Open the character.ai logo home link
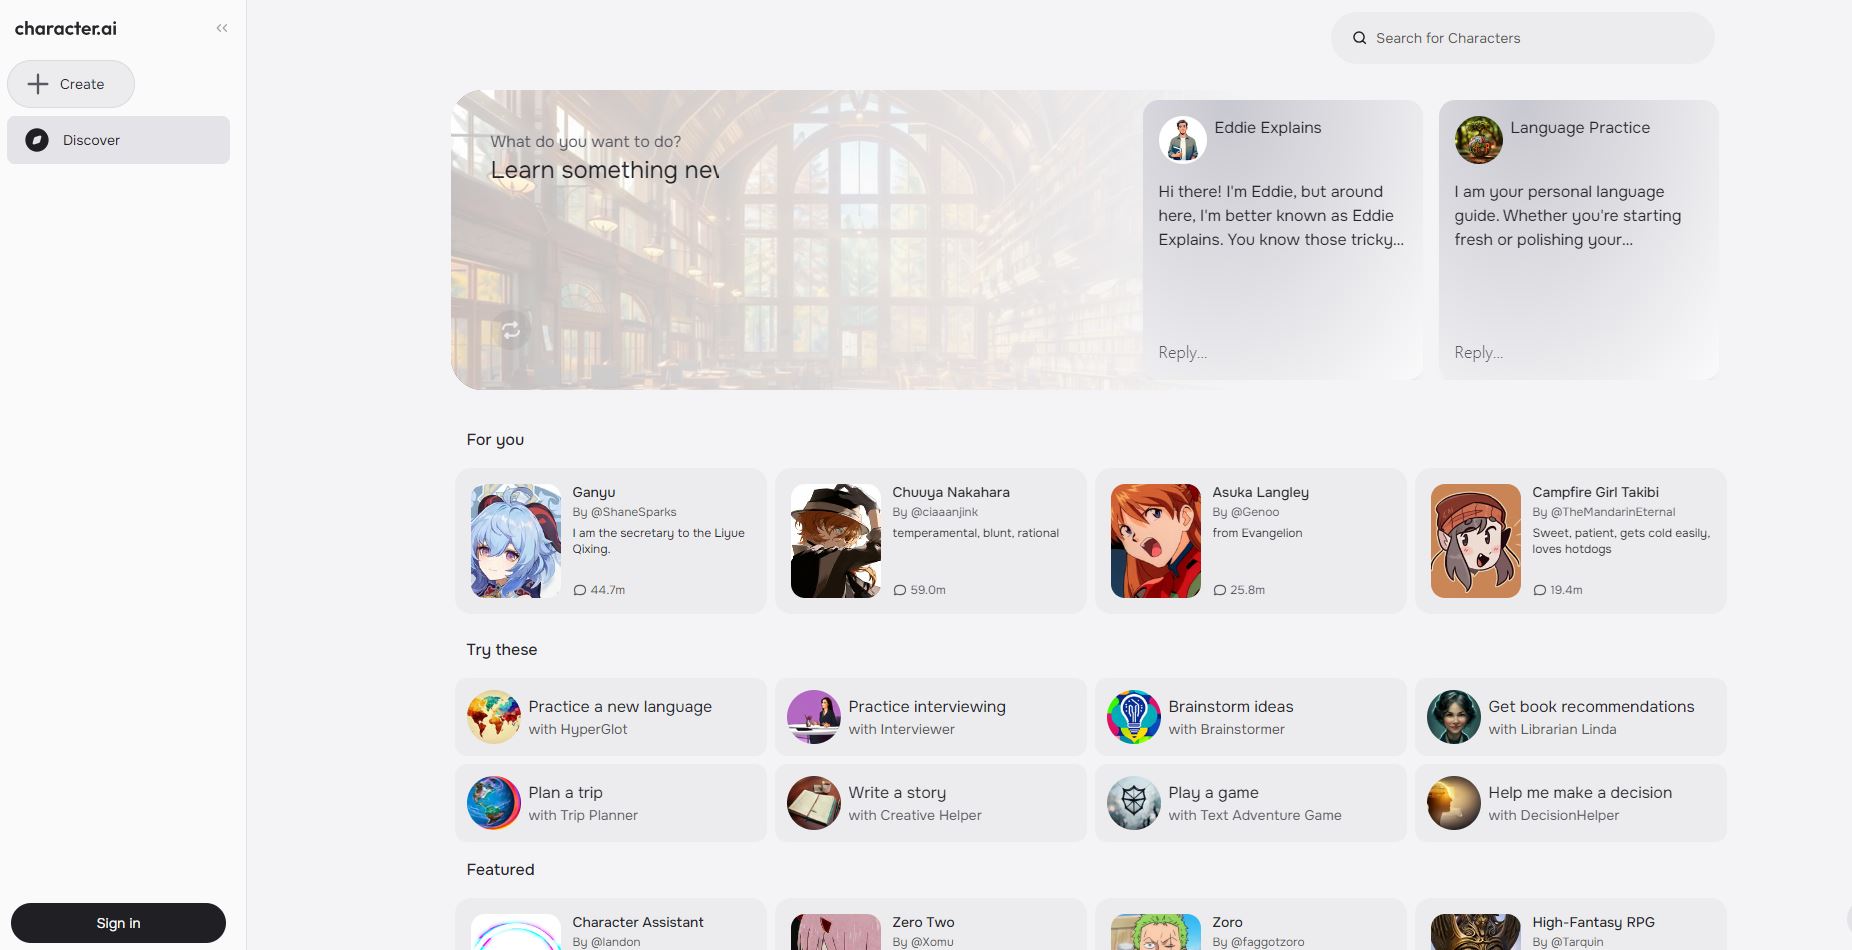The width and height of the screenshot is (1852, 950). tap(66, 28)
